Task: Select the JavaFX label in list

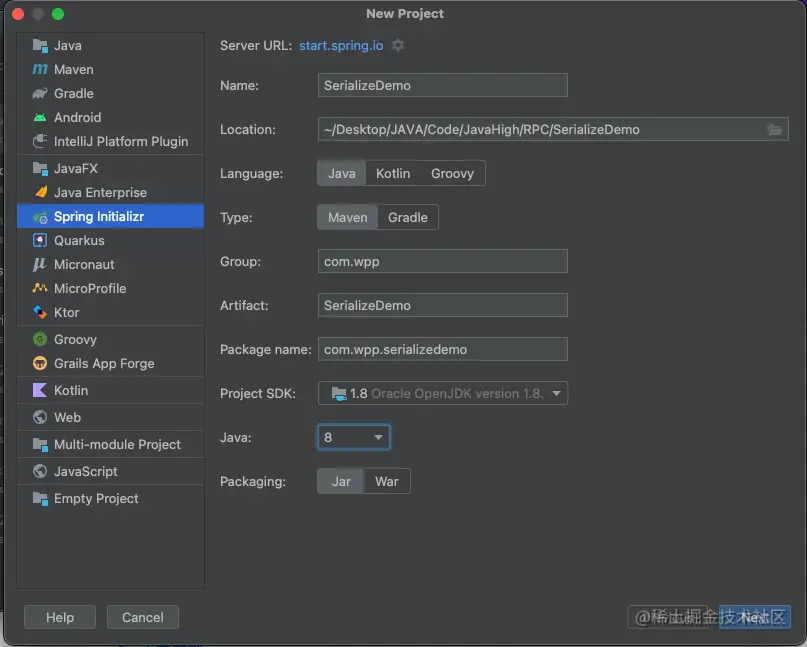Action: click(76, 168)
